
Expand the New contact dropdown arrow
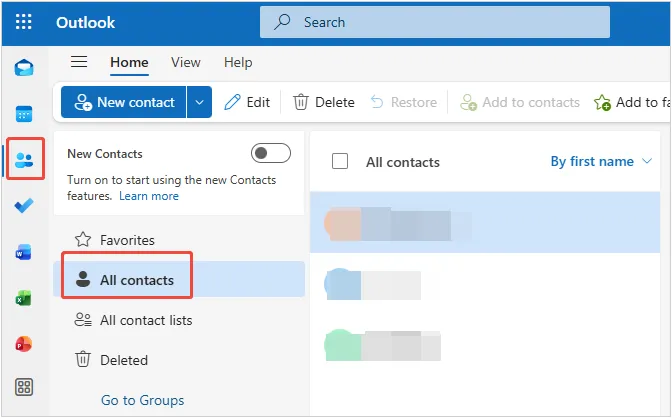200,102
